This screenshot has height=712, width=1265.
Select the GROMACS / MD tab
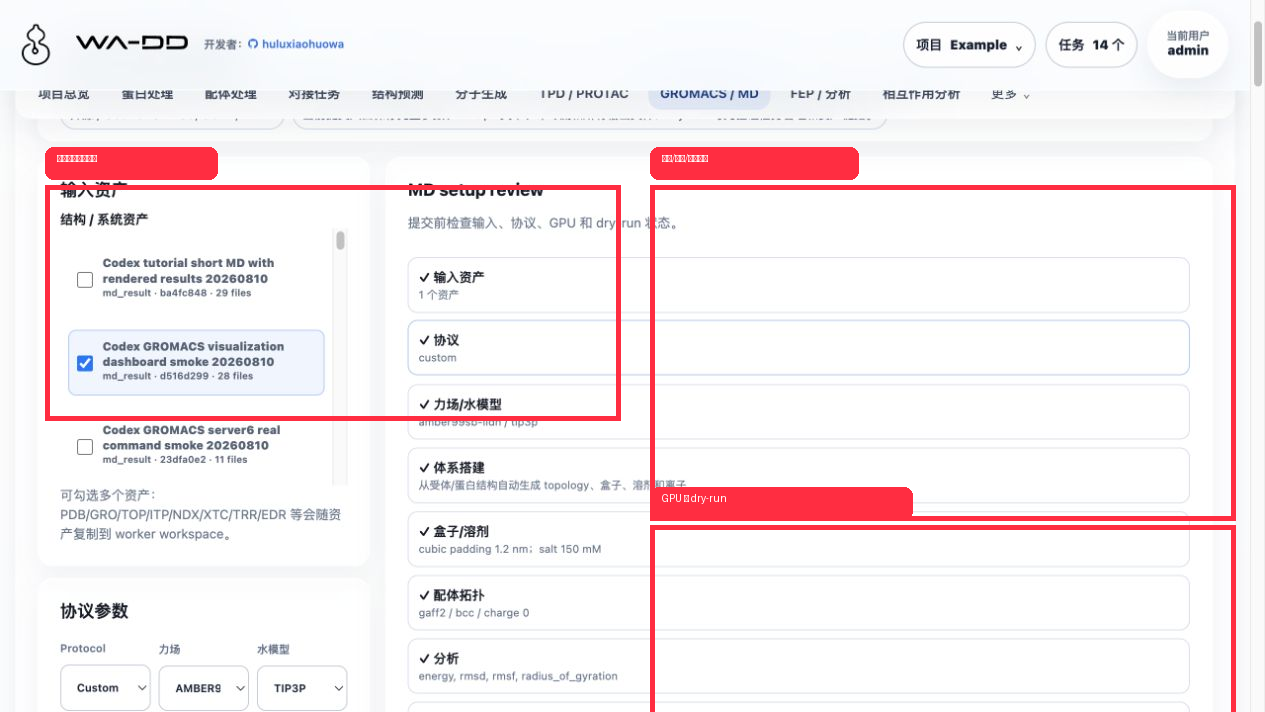tap(709, 94)
